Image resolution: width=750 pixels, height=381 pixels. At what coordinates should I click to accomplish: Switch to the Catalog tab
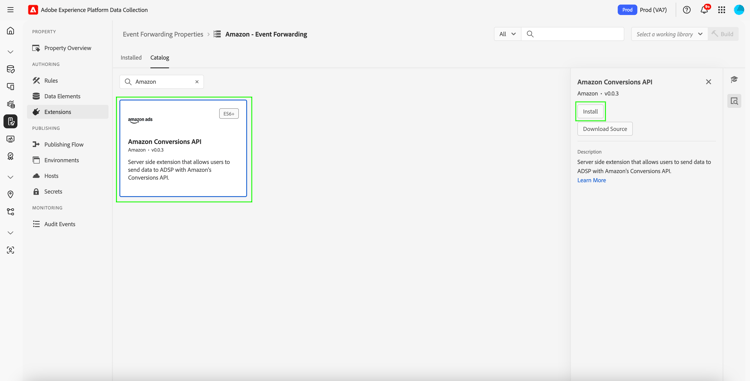(160, 57)
